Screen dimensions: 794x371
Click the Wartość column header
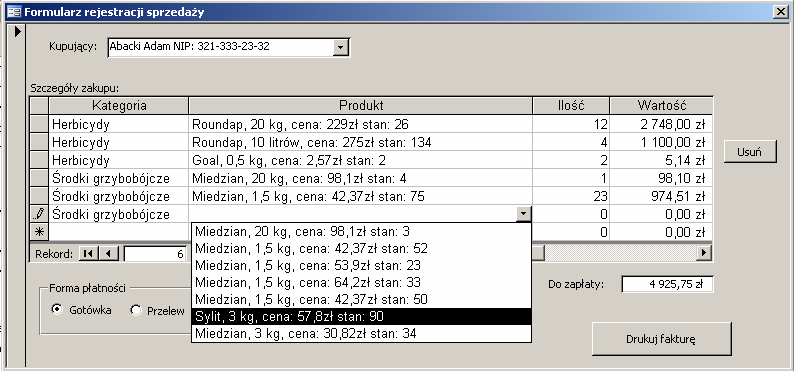(661, 105)
